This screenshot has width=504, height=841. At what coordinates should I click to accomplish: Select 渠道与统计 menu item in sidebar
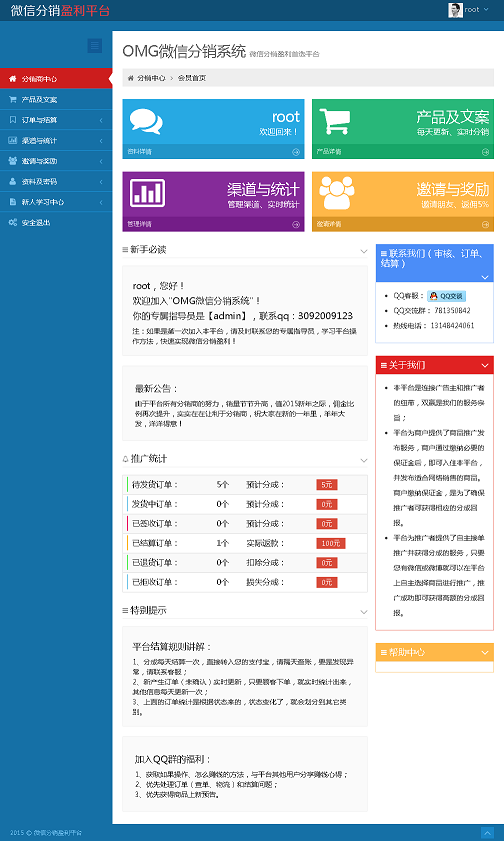[56, 140]
